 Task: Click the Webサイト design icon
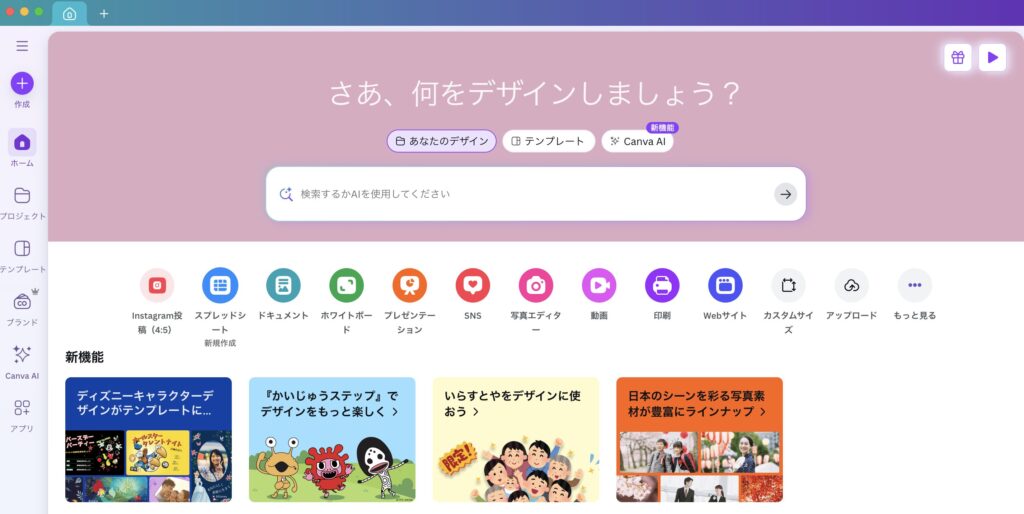click(x=725, y=285)
